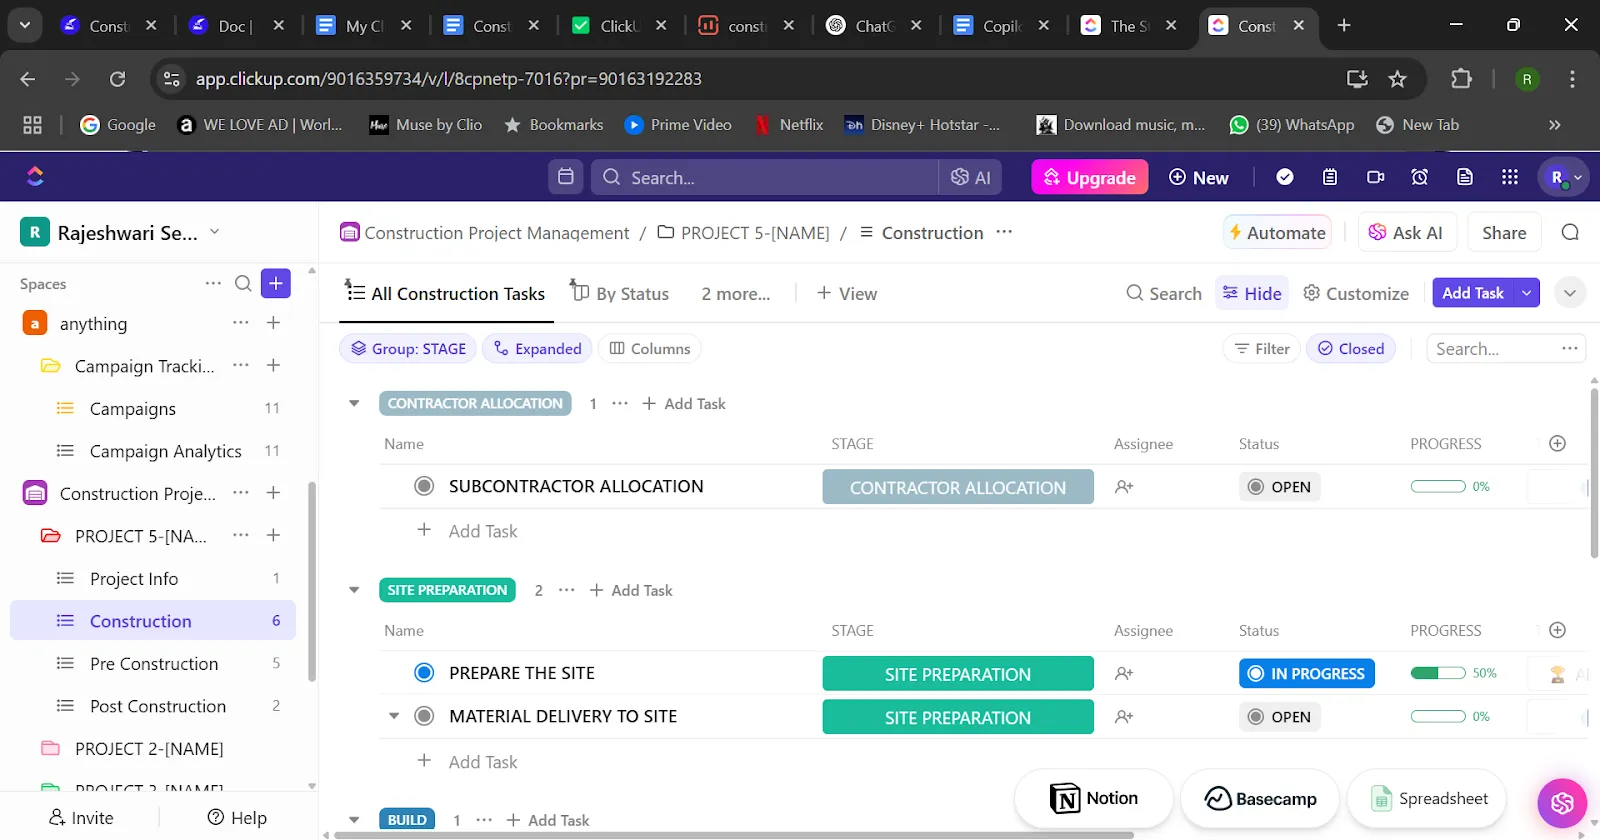This screenshot has width=1600, height=840.
Task: Open the checkmark My Tasks icon in the header
Action: [1285, 177]
